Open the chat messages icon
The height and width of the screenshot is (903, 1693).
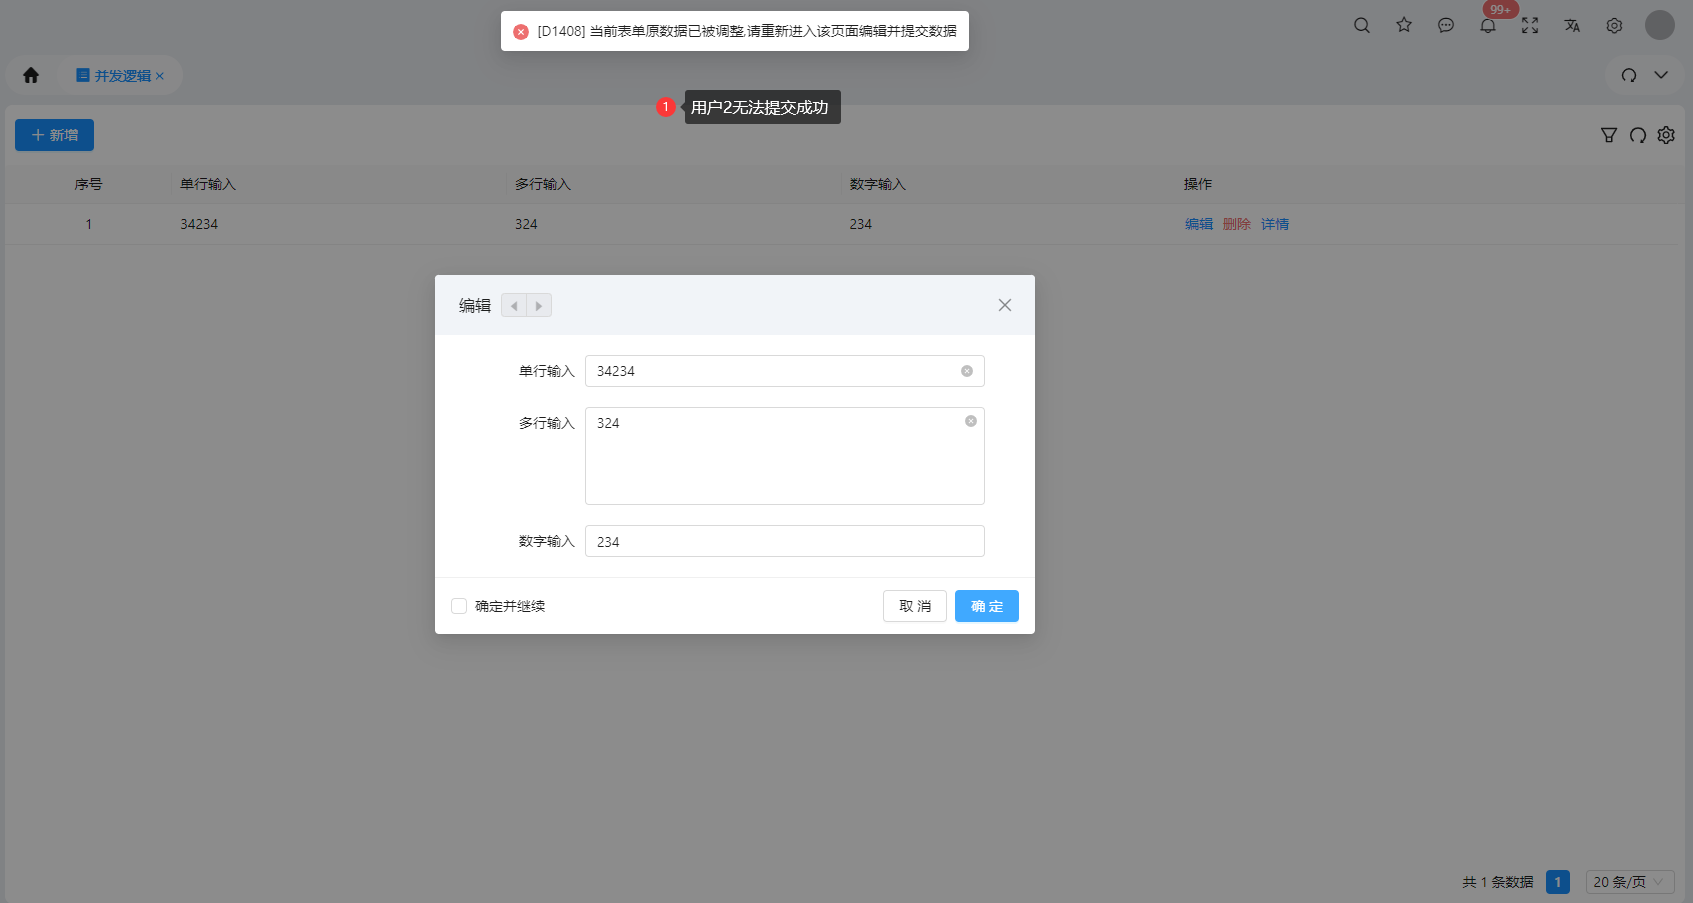pos(1446,26)
